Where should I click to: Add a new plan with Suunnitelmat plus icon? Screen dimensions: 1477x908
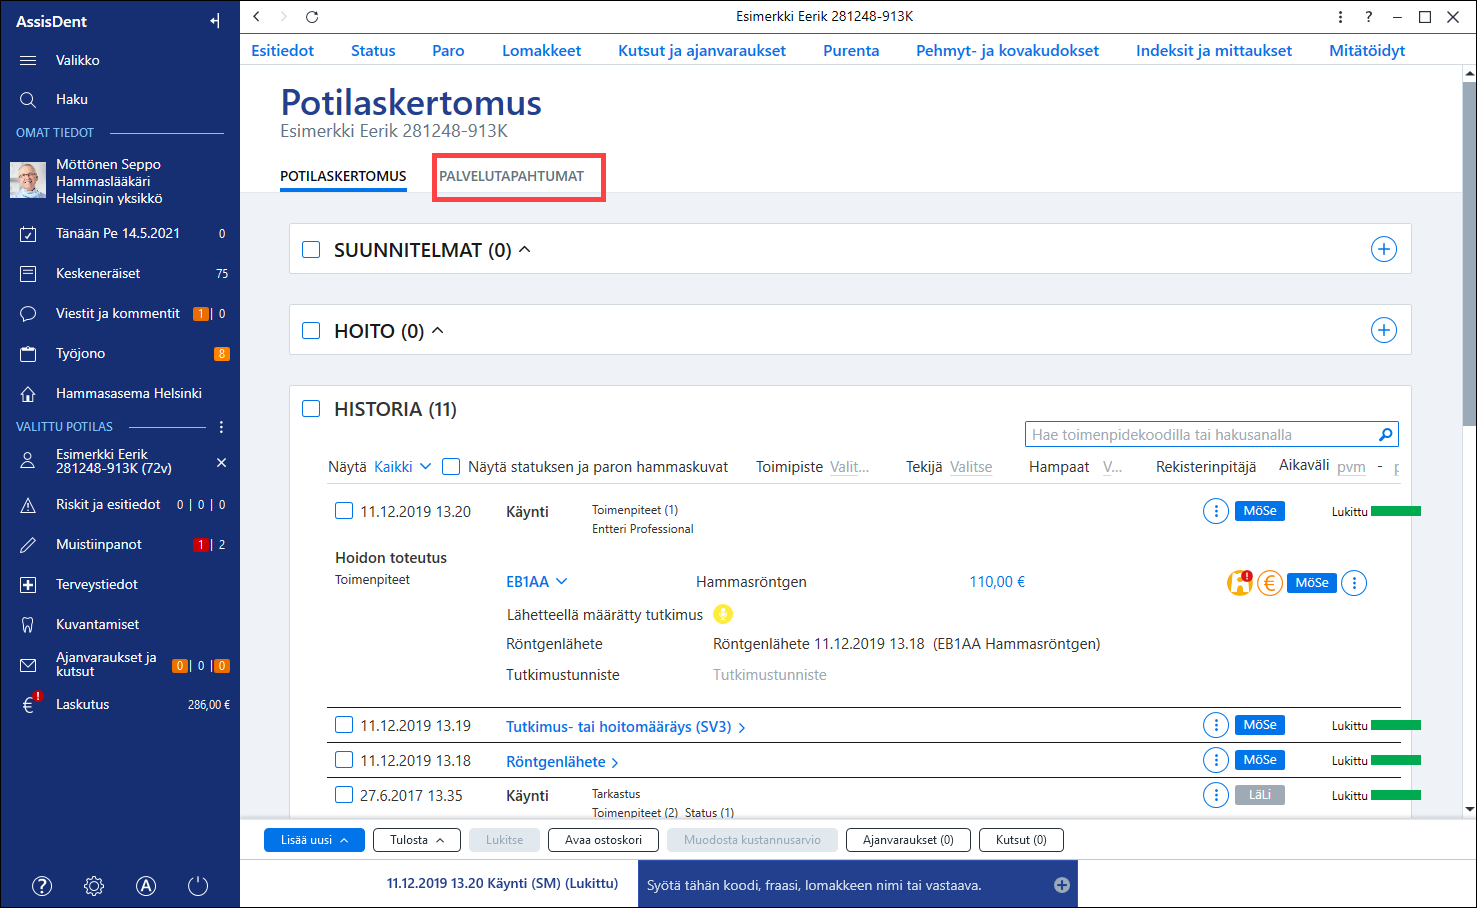[x=1383, y=249]
